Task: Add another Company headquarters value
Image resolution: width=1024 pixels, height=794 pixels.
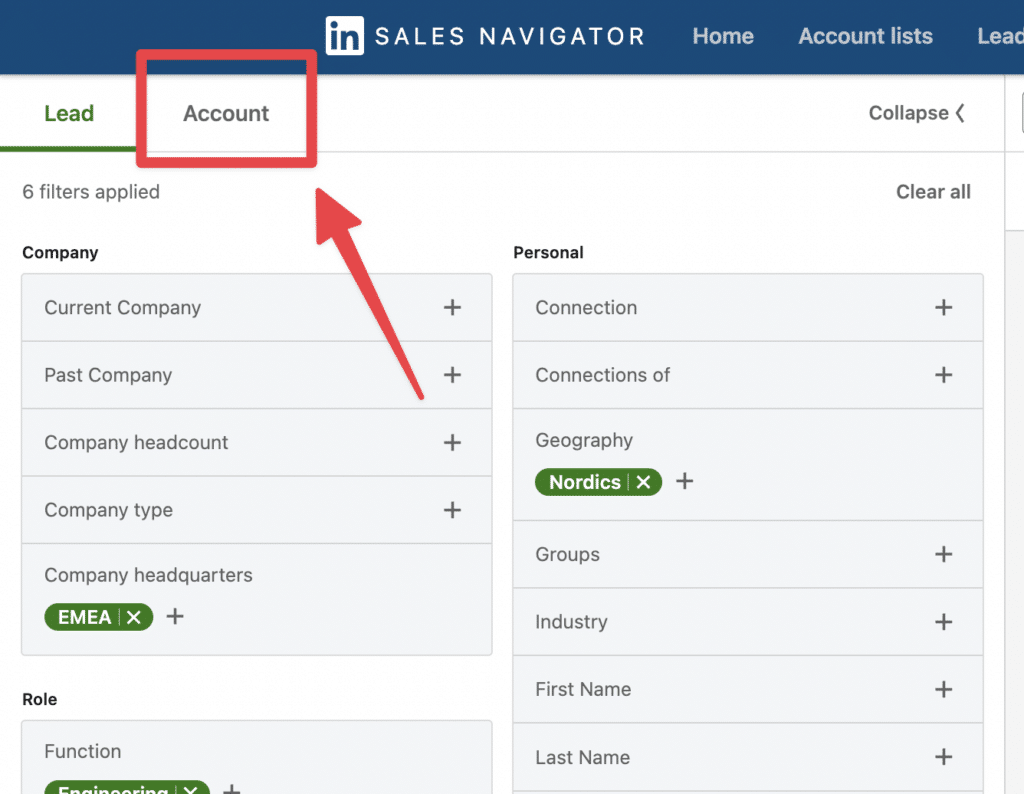Action: (x=175, y=616)
